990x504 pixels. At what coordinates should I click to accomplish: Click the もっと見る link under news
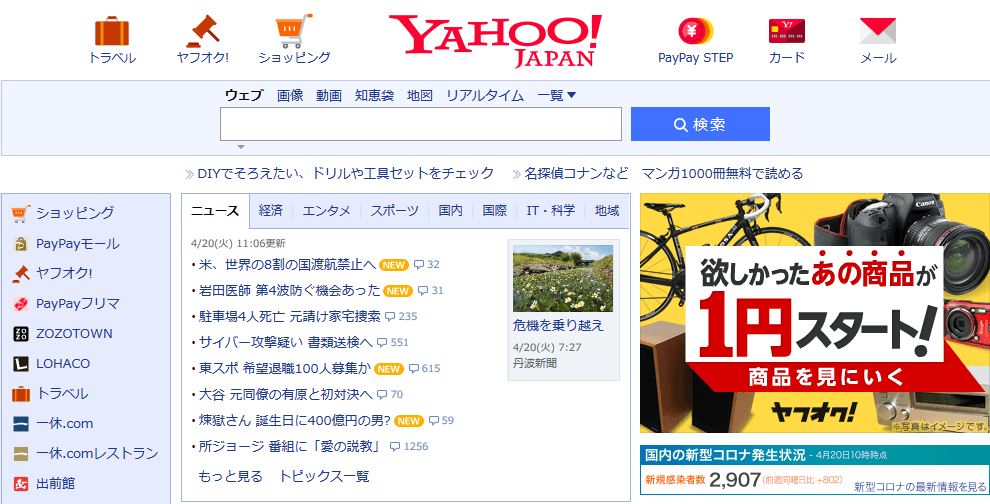pyautogui.click(x=230, y=476)
